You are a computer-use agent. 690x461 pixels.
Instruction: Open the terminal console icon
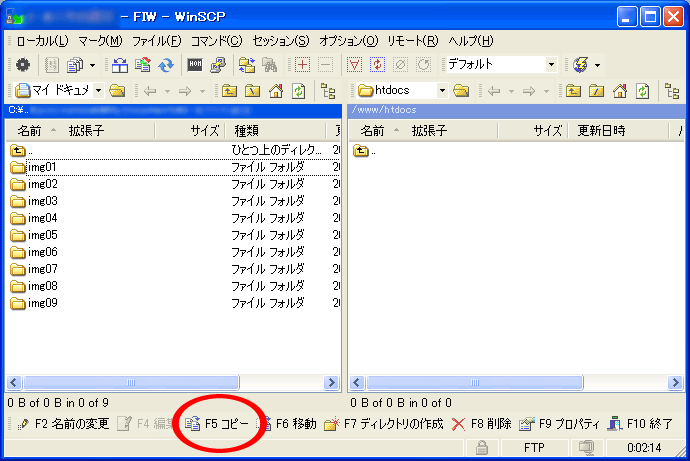coord(195,65)
